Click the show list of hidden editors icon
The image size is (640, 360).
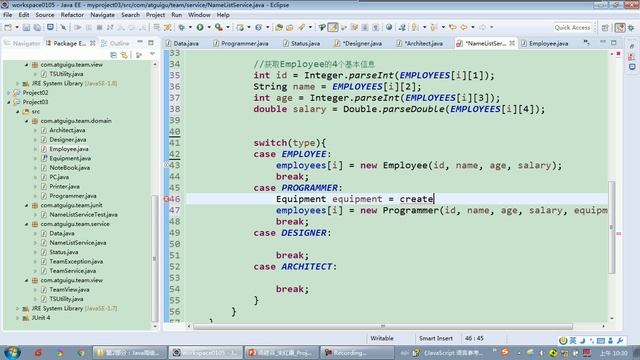pos(587,42)
